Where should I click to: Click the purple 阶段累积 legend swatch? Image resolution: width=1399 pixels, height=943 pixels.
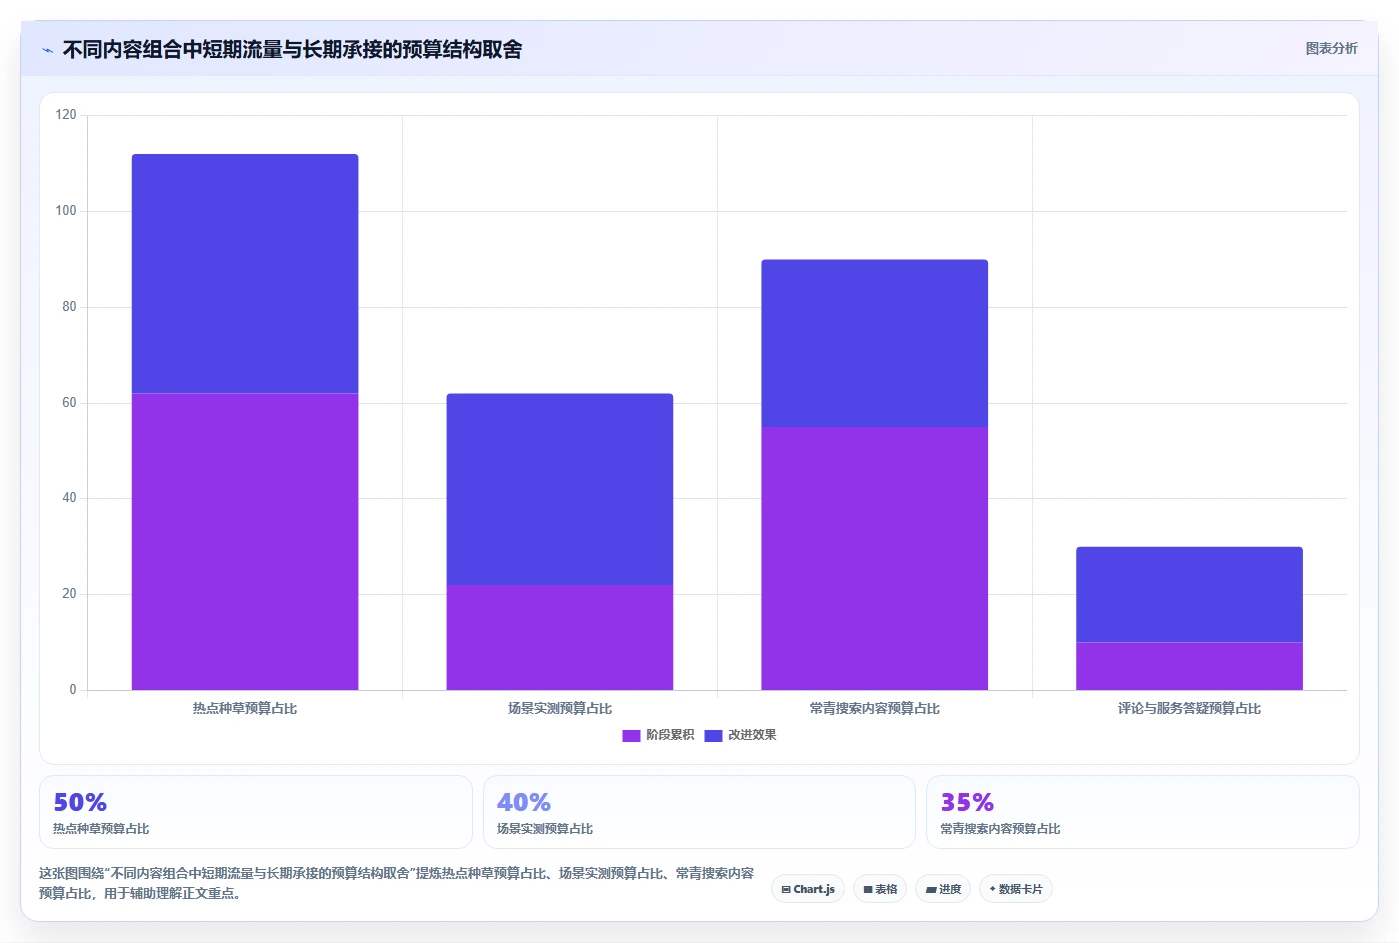click(631, 735)
